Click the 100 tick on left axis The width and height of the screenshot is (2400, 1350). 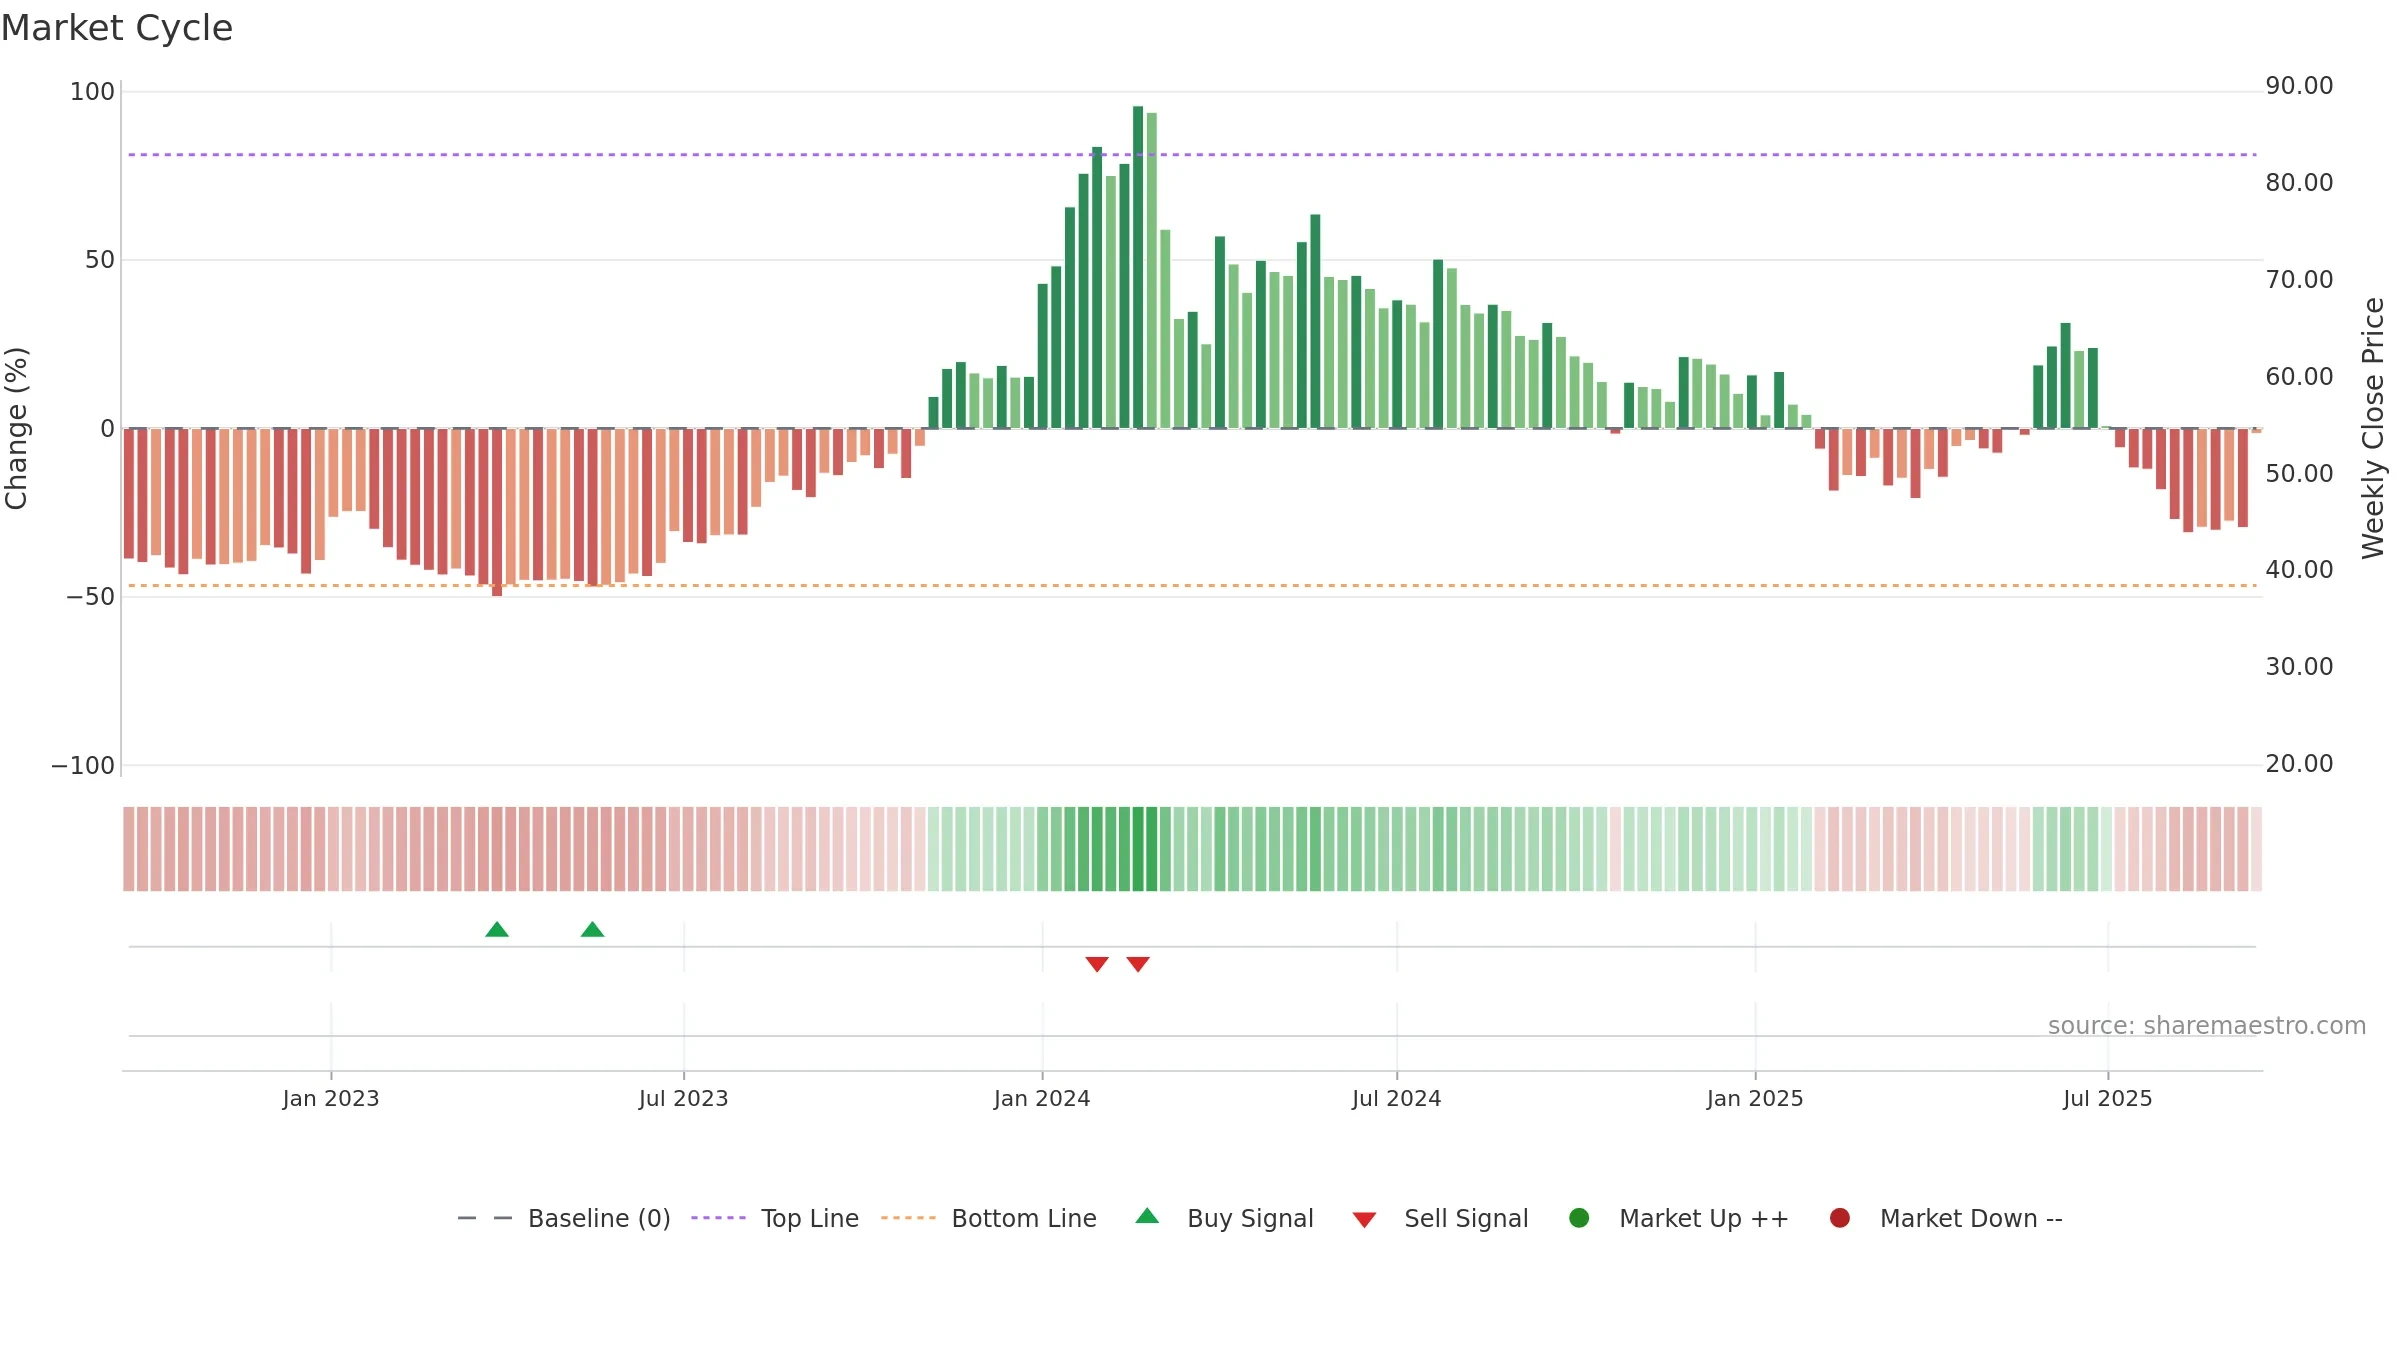[x=92, y=92]
